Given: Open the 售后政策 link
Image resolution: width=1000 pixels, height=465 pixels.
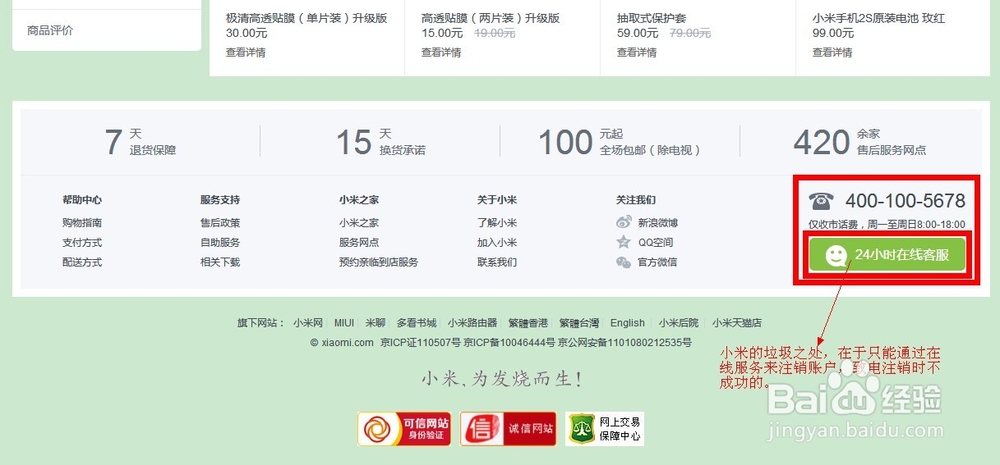Looking at the screenshot, I should pos(220,223).
